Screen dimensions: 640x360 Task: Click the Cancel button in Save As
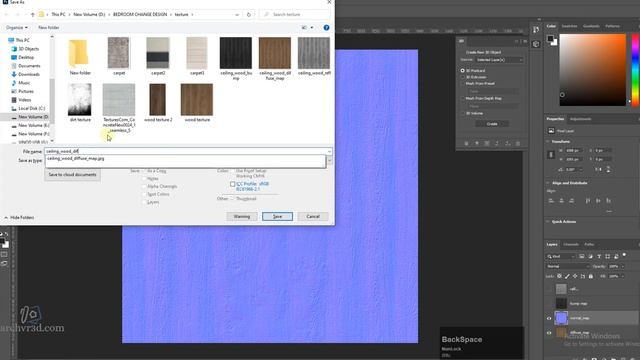313,216
